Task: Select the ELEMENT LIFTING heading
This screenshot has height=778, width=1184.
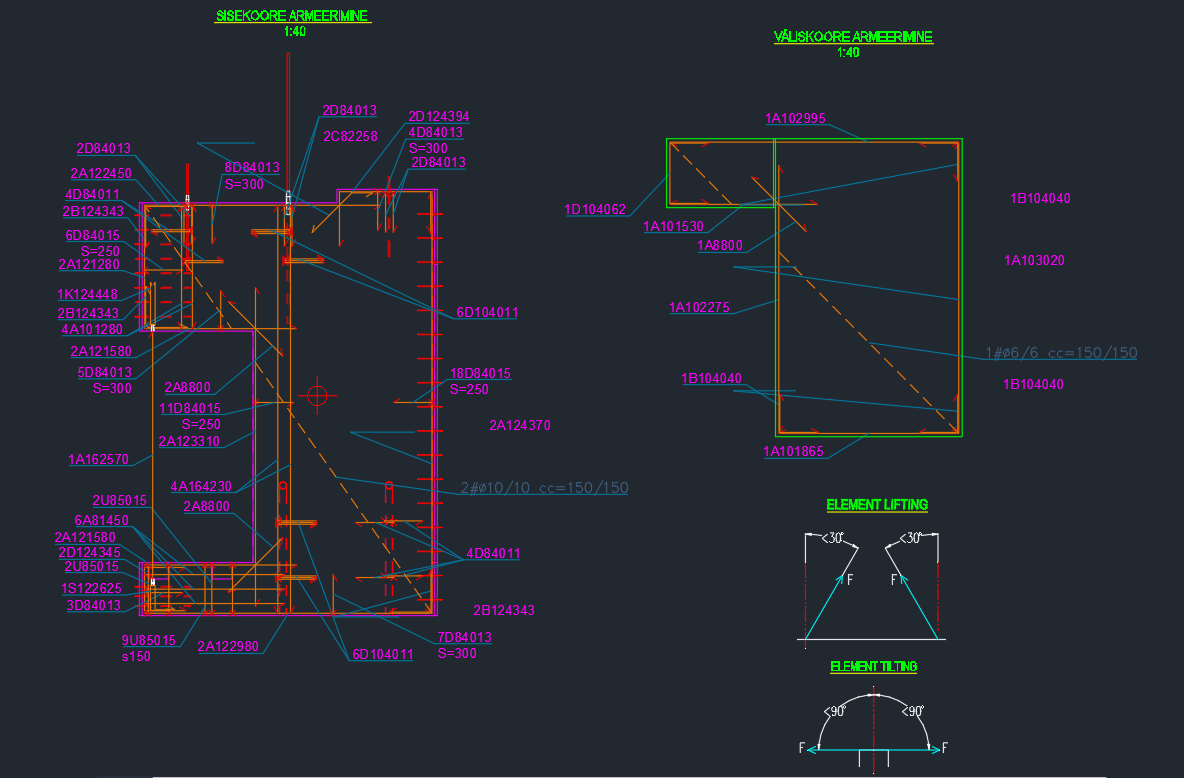Action: pos(877,505)
